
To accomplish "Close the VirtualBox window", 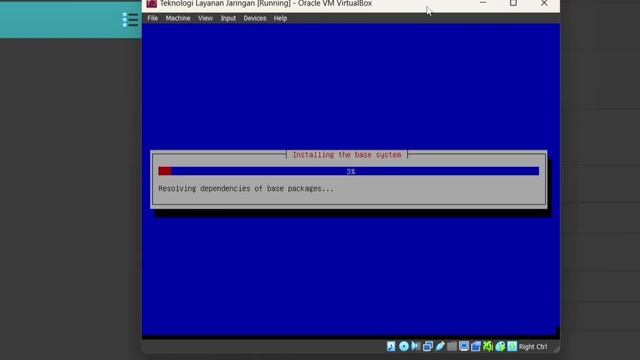I will (544, 3).
